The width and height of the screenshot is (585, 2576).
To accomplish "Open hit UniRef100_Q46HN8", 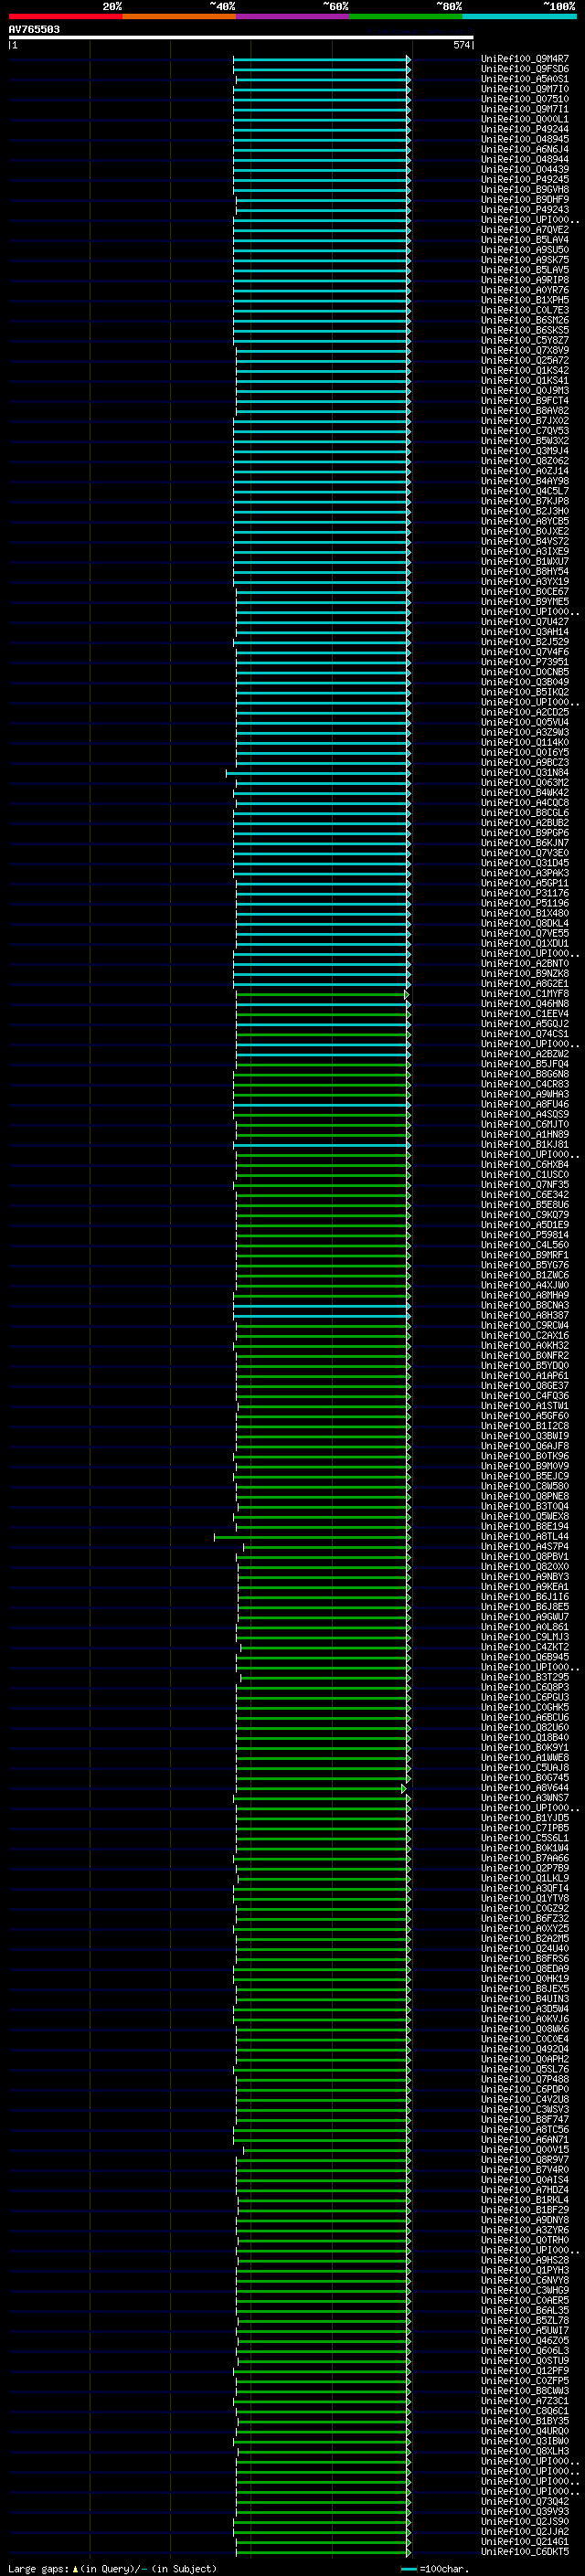I will (525, 1003).
